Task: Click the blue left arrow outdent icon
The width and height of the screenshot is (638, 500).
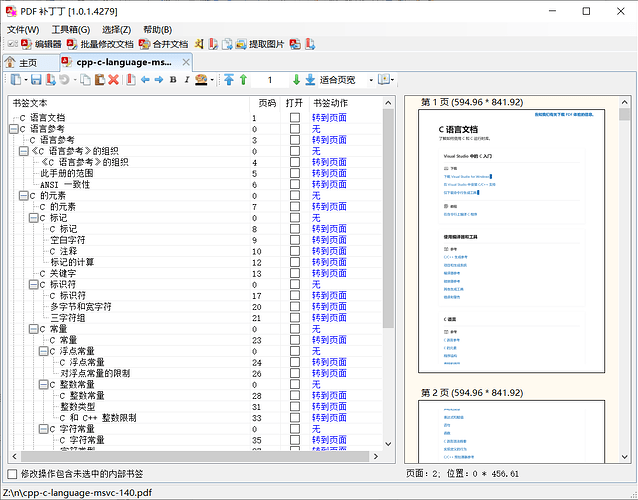Action: pyautogui.click(x=145, y=80)
